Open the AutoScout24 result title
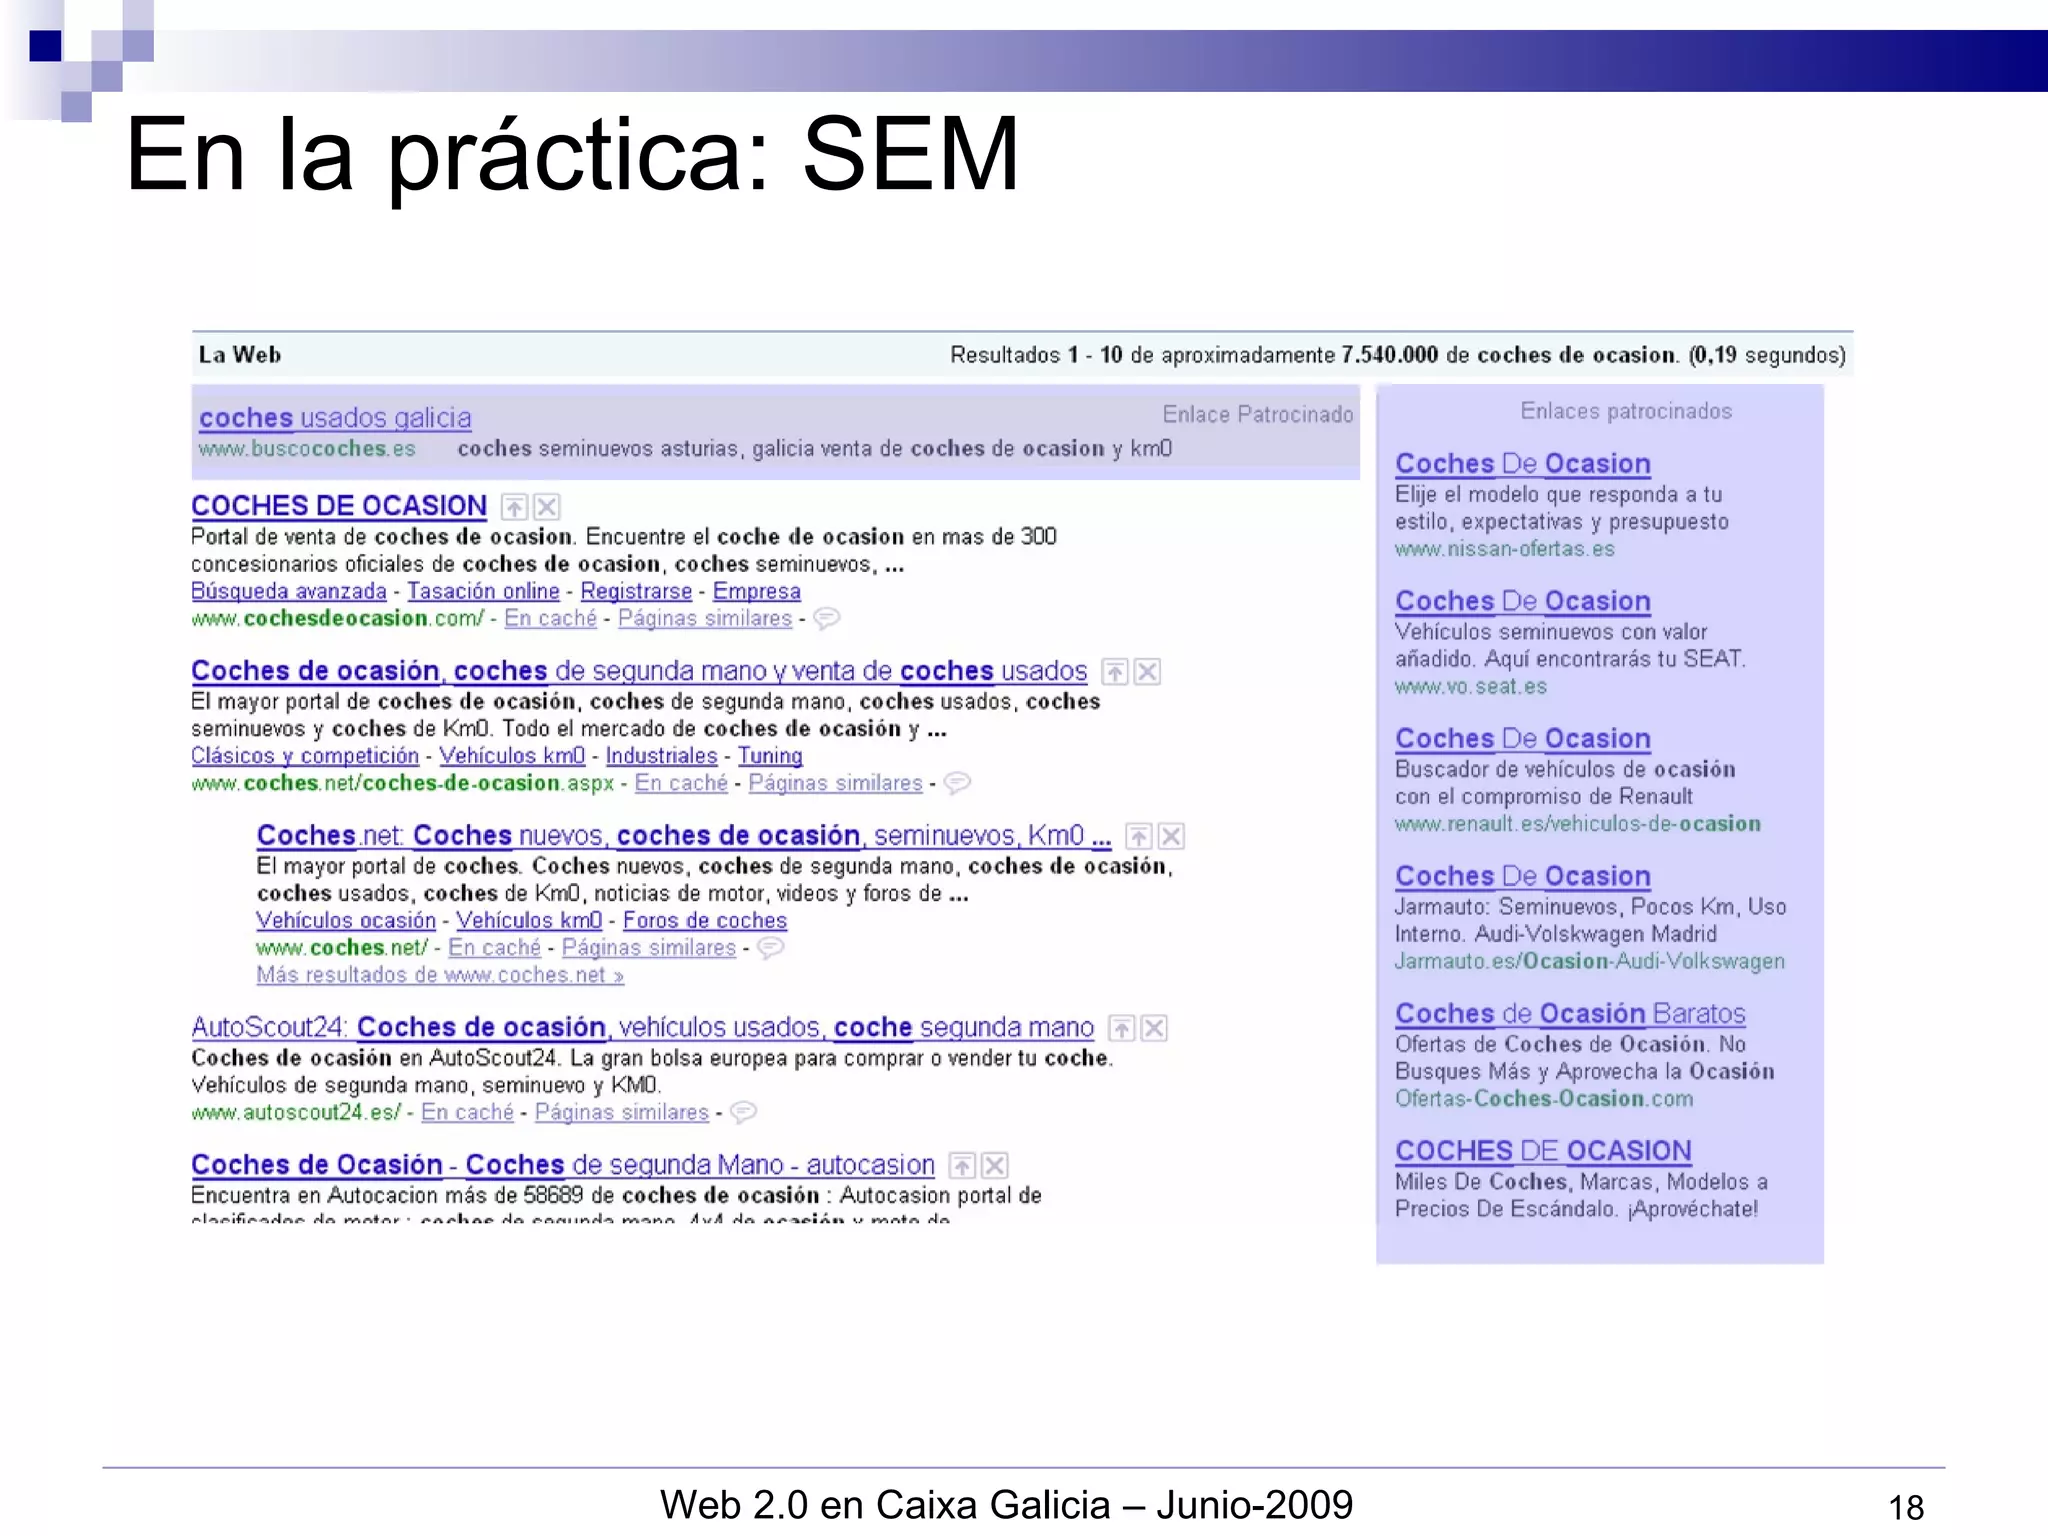Image resolution: width=2048 pixels, height=1536 pixels. pyautogui.click(x=643, y=1027)
